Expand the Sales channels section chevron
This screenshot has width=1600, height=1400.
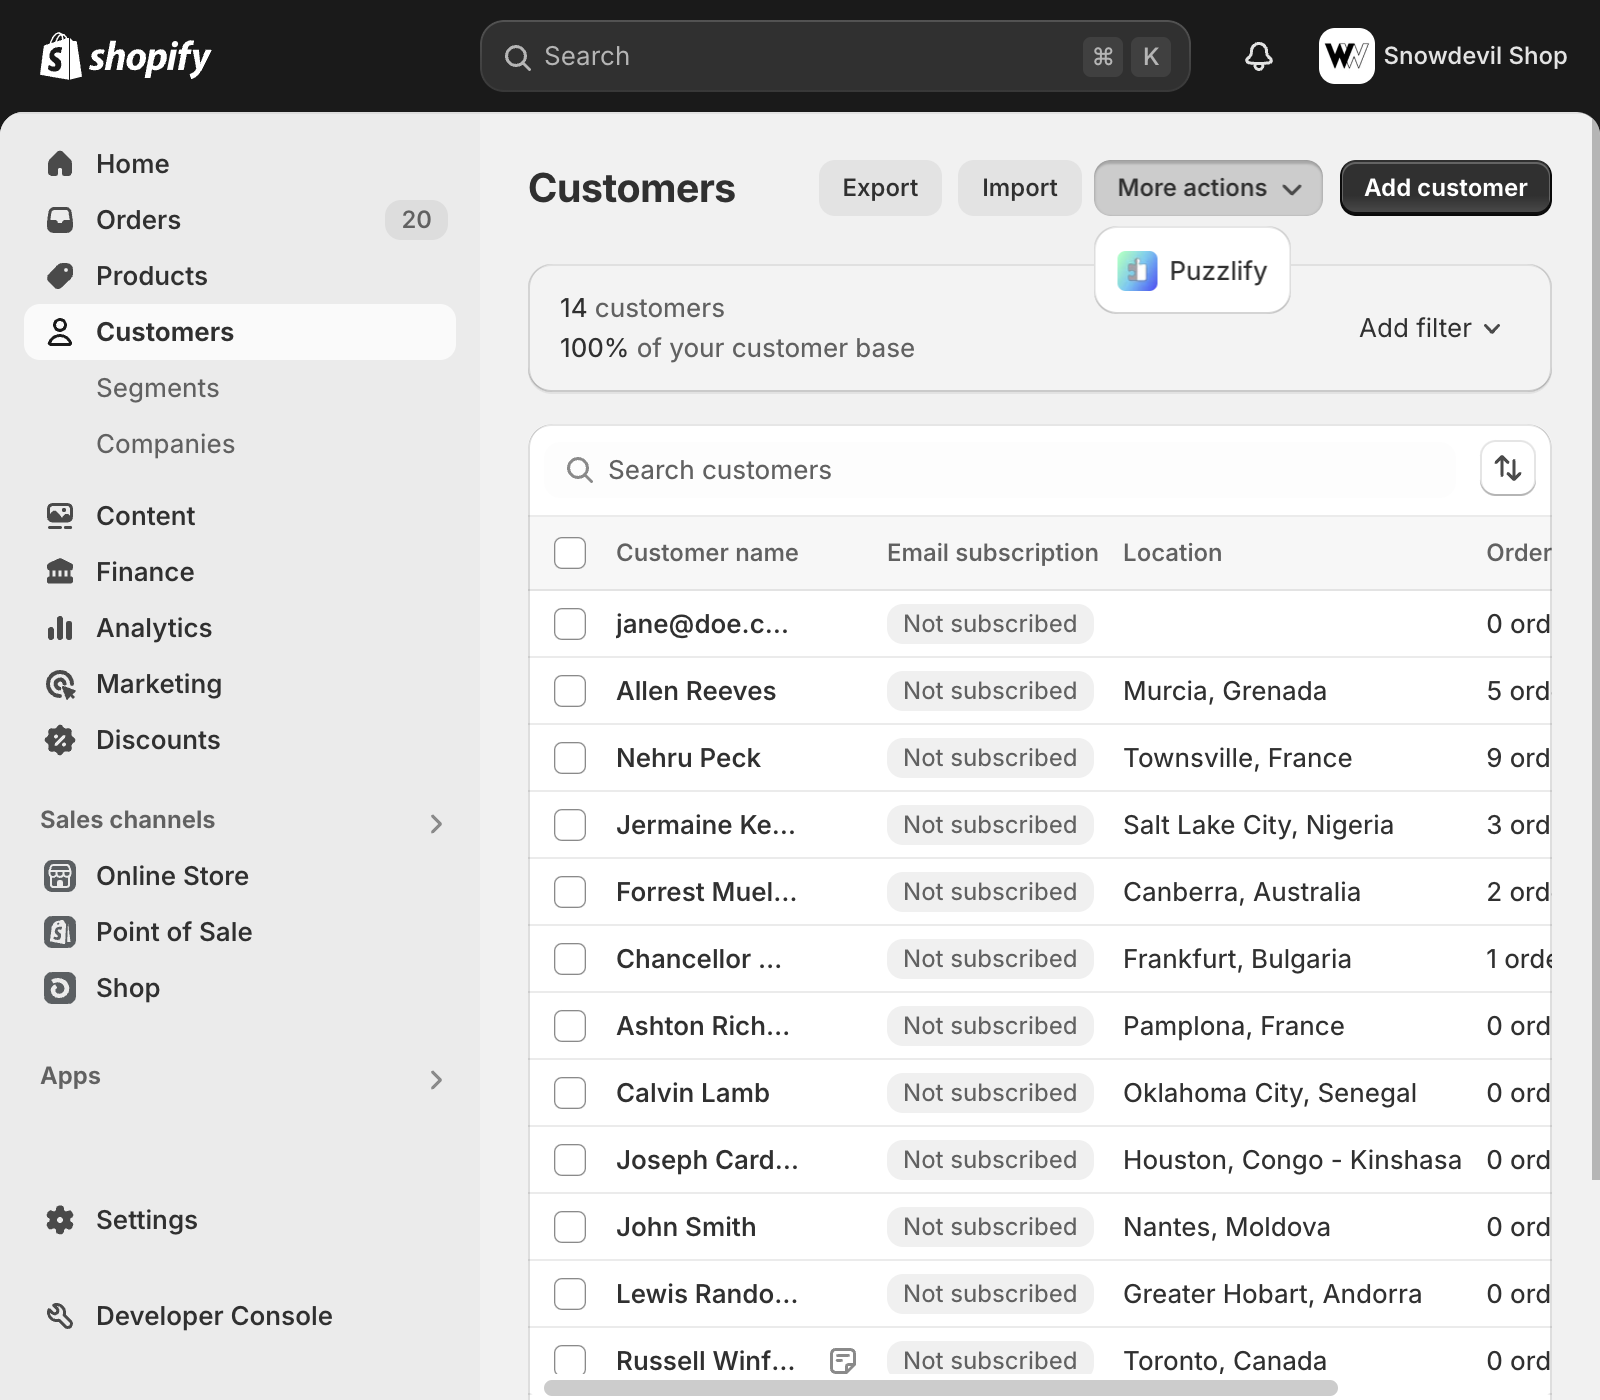point(436,824)
